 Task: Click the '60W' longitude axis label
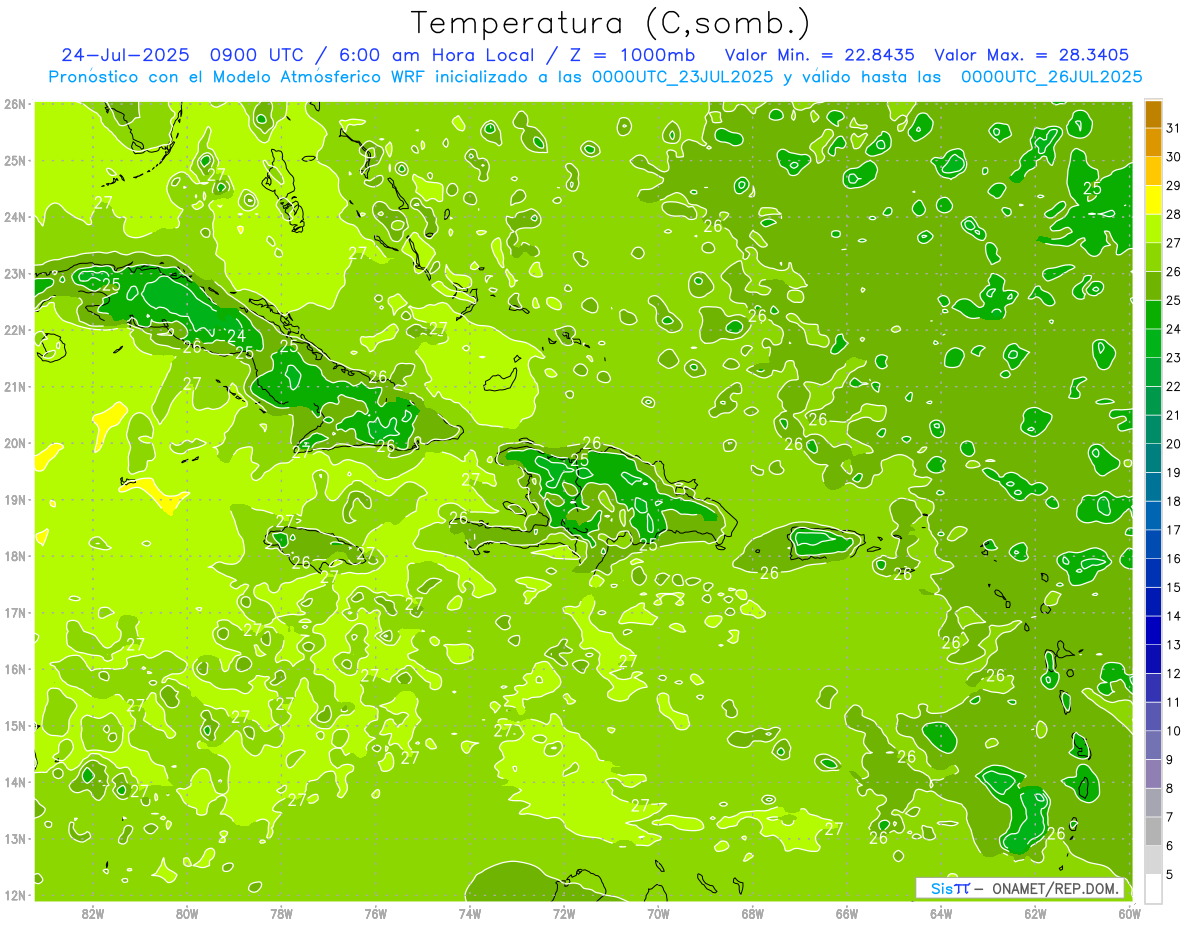pos(1130,914)
